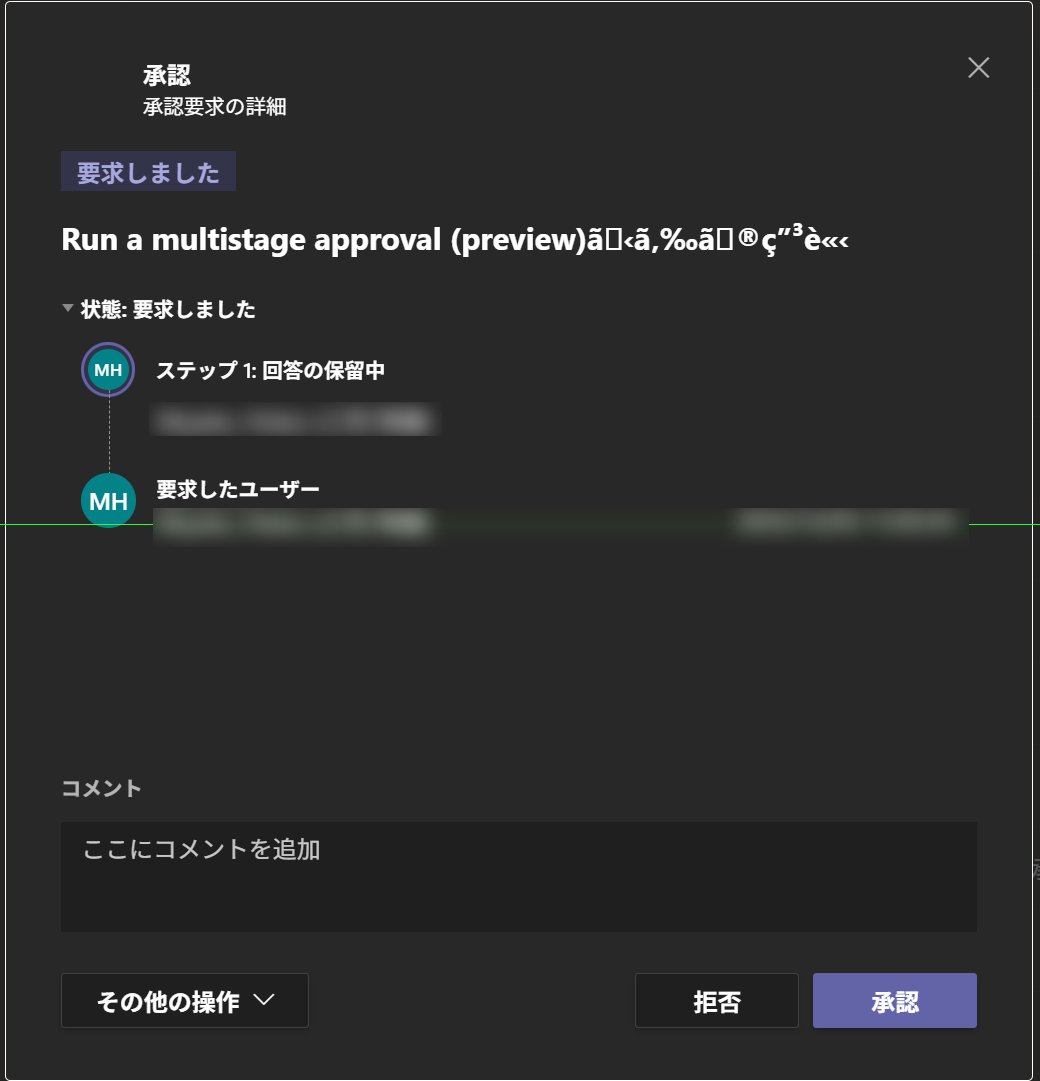Click the 承認要求の詳細 subtitle

[213, 106]
